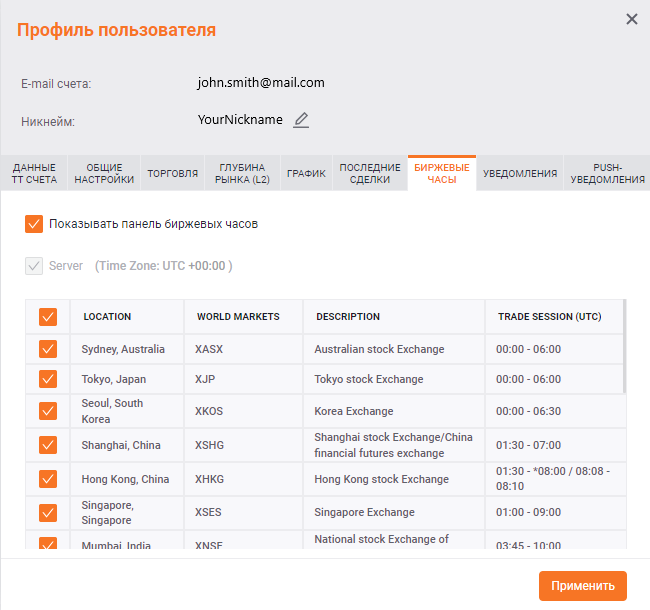The width and height of the screenshot is (650, 610).
Task: Click the exchange table vertical scrollbar
Action: 626,345
